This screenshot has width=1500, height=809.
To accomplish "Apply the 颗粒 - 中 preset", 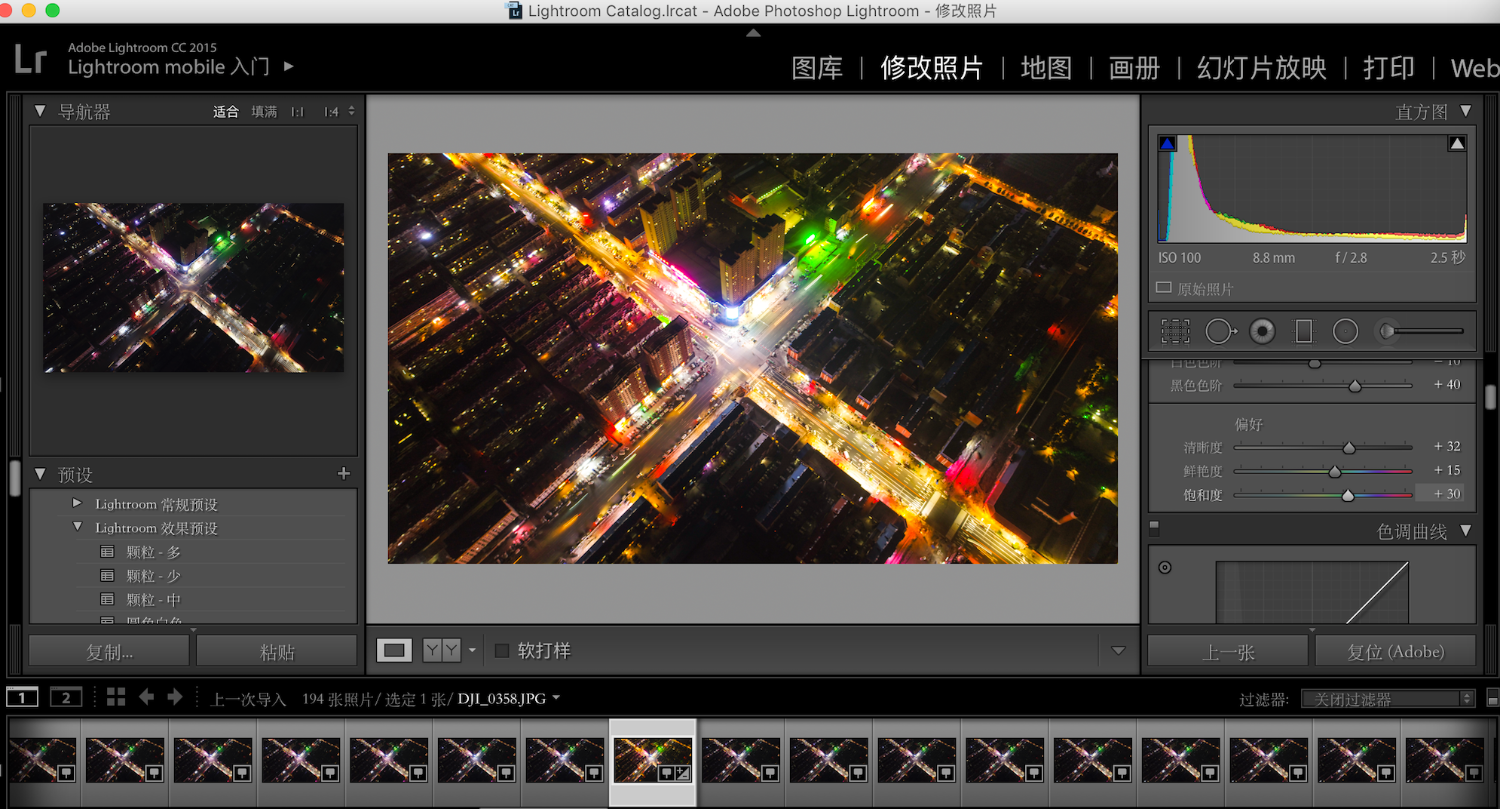I will click(x=153, y=600).
